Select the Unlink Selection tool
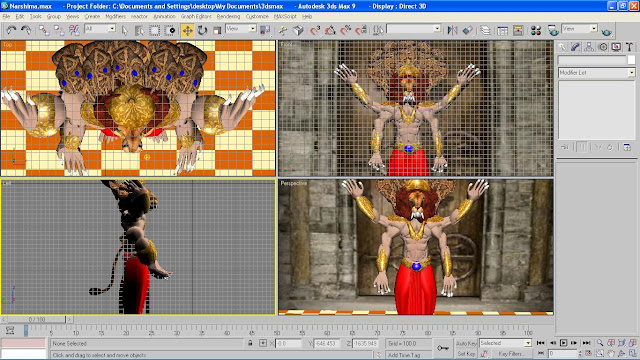 pyautogui.click(x=59, y=30)
